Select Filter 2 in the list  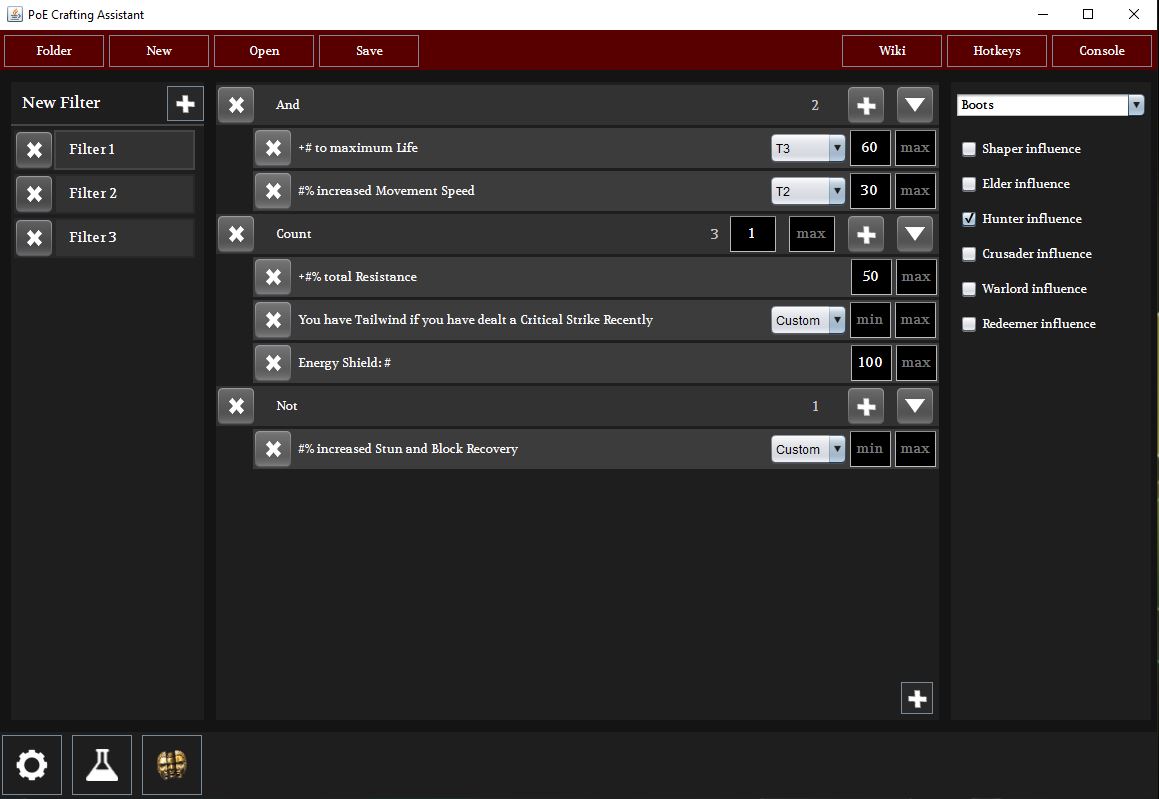[x=124, y=194]
